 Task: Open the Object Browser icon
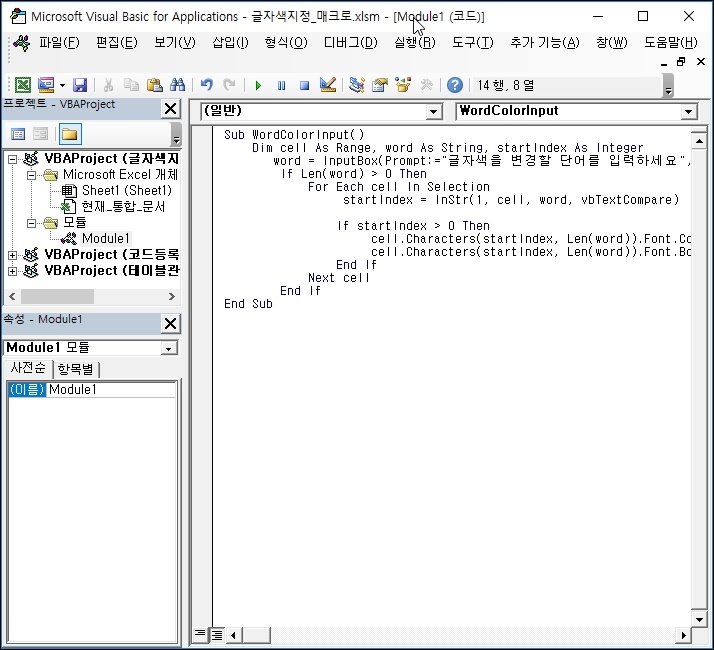tap(403, 85)
